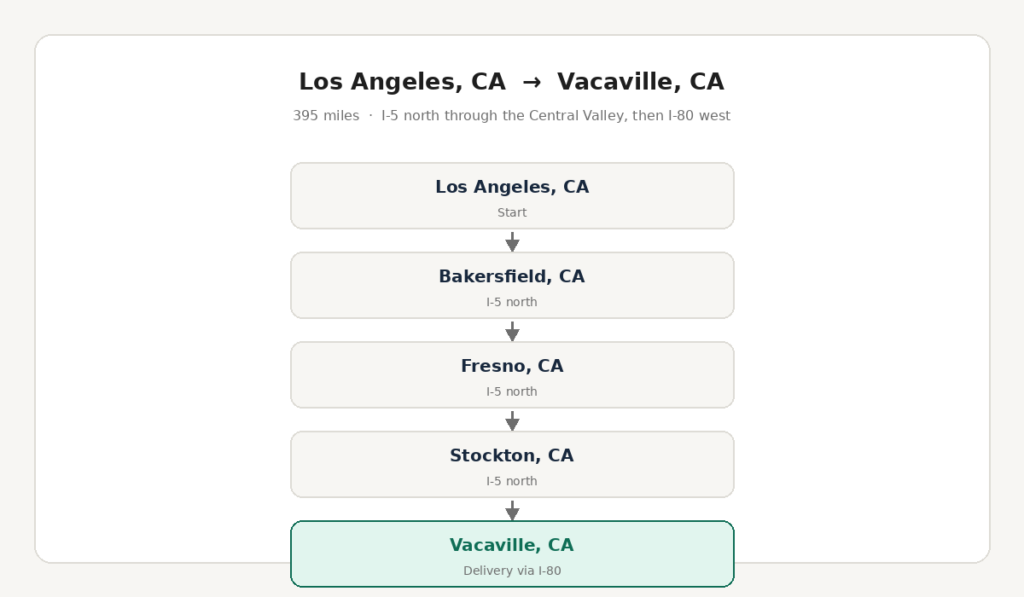Click the 'Vacaville, CA' green heading text
The height and width of the screenshot is (597, 1024).
click(512, 545)
